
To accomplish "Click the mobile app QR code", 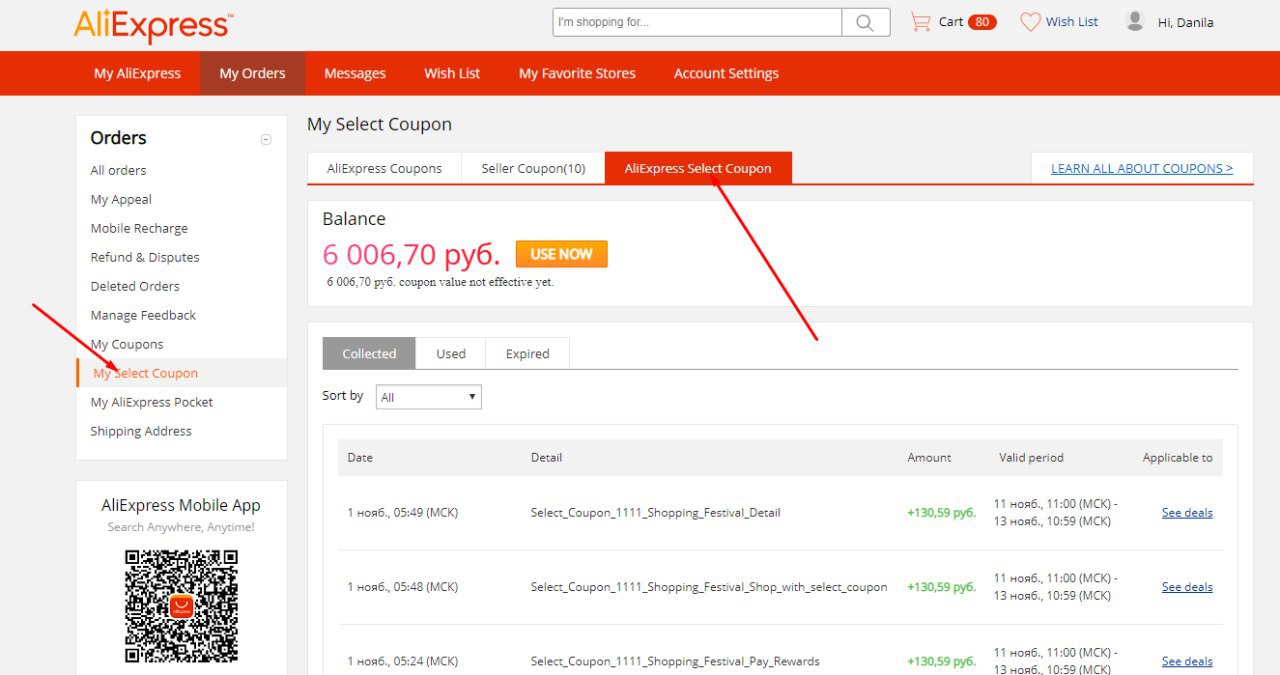I will pyautogui.click(x=181, y=606).
